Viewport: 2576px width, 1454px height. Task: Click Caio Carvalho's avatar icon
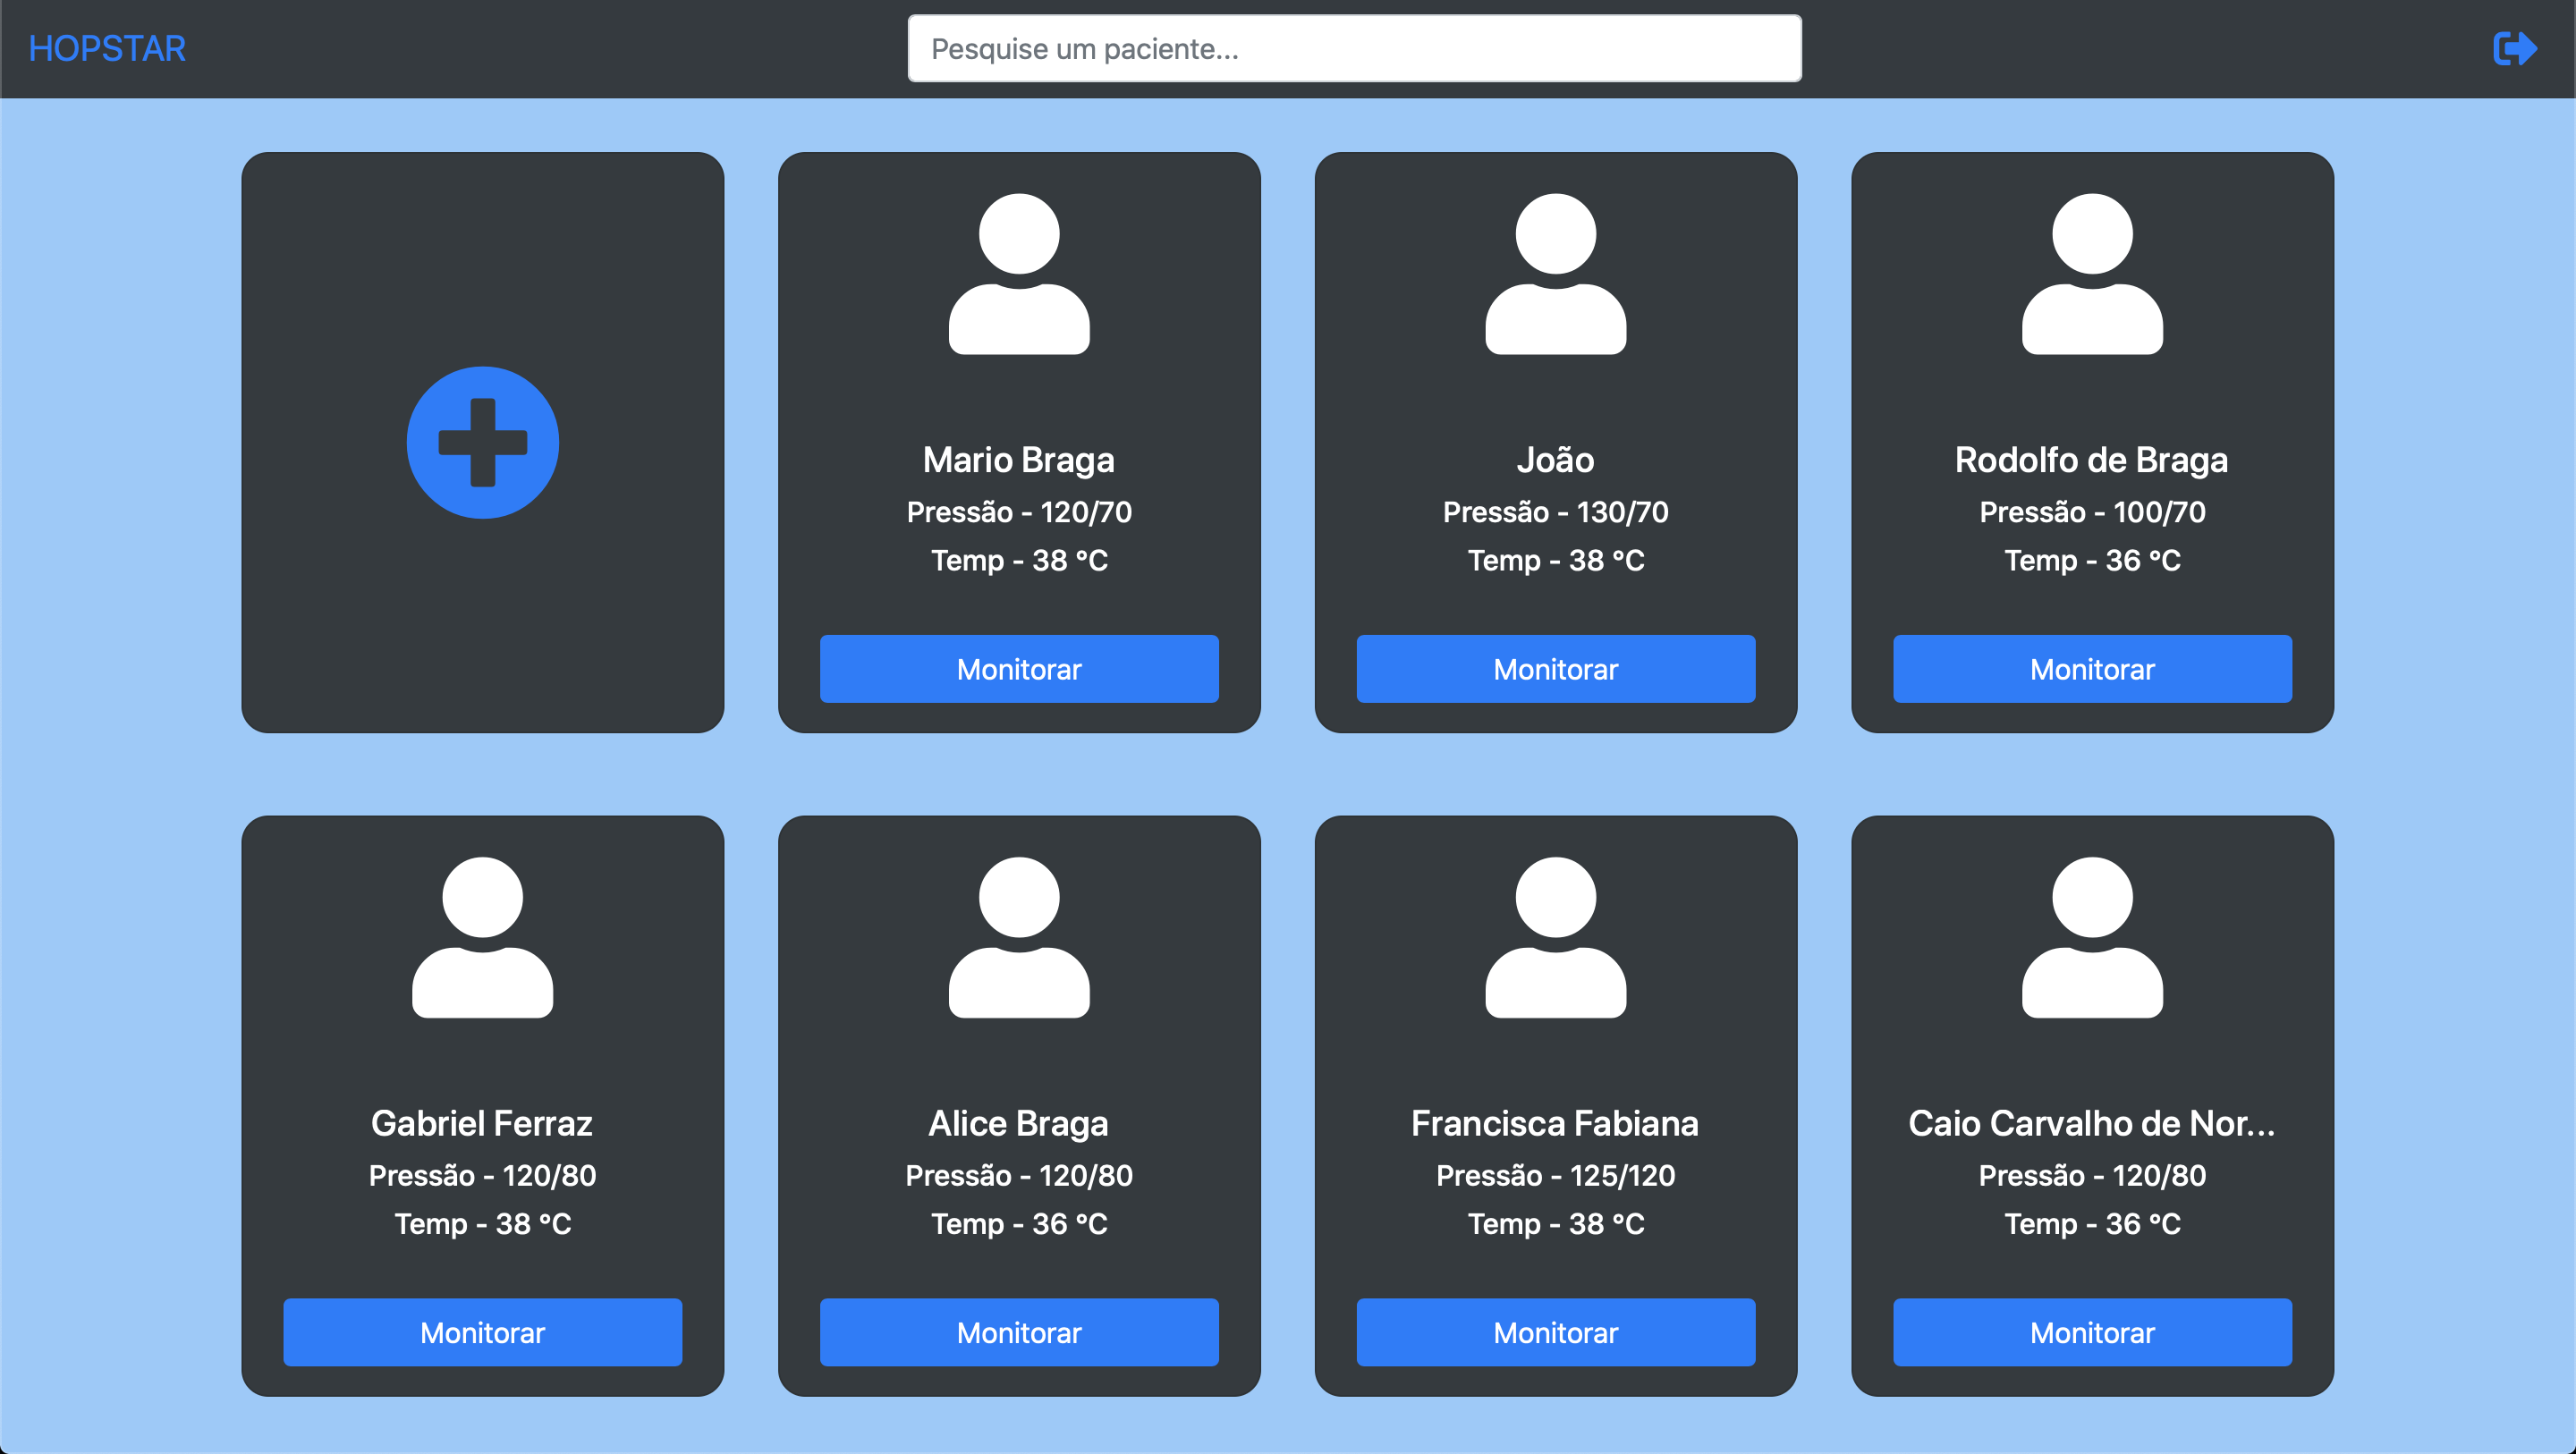tap(2091, 937)
